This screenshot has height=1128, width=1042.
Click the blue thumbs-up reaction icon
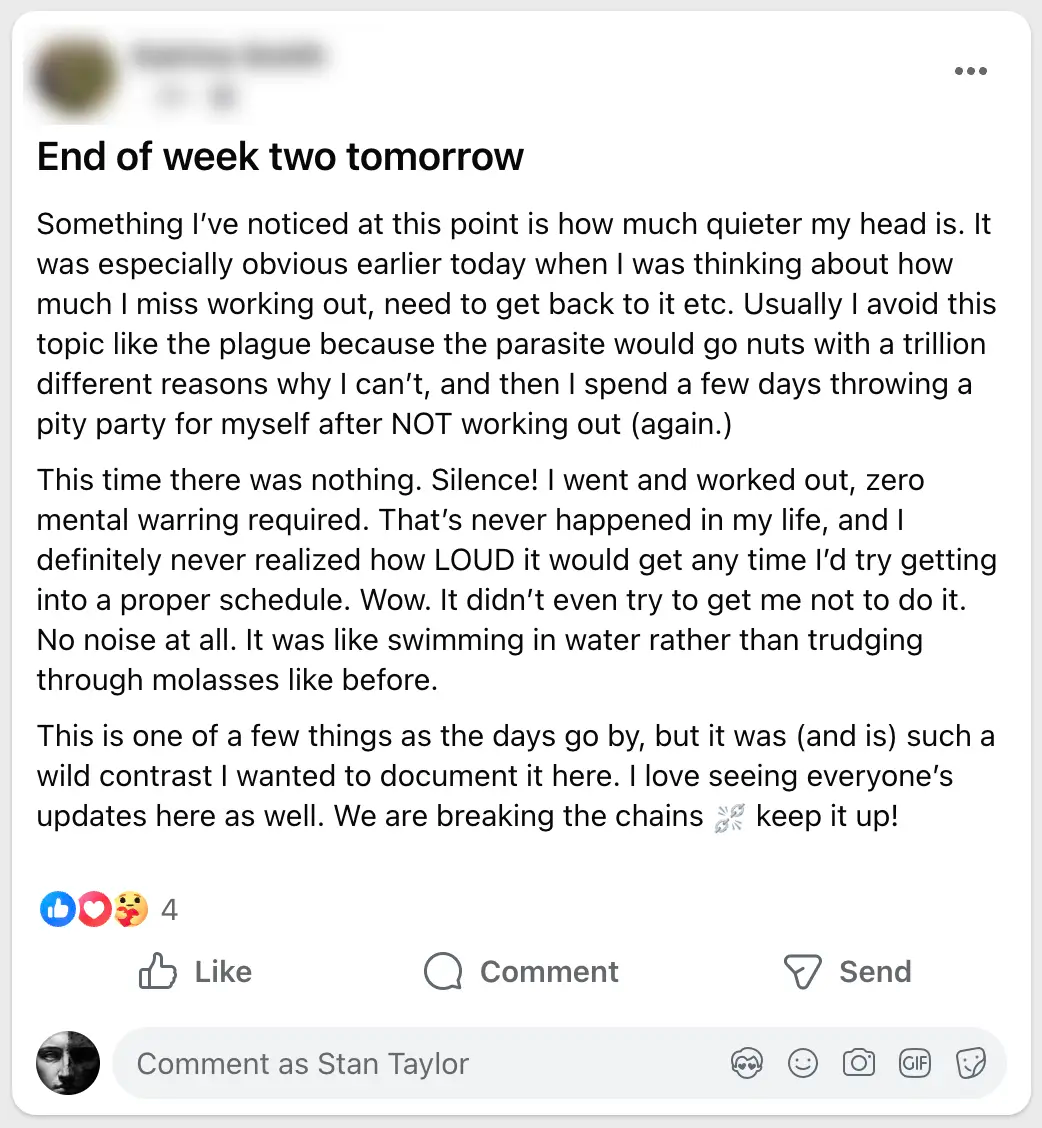click(57, 909)
